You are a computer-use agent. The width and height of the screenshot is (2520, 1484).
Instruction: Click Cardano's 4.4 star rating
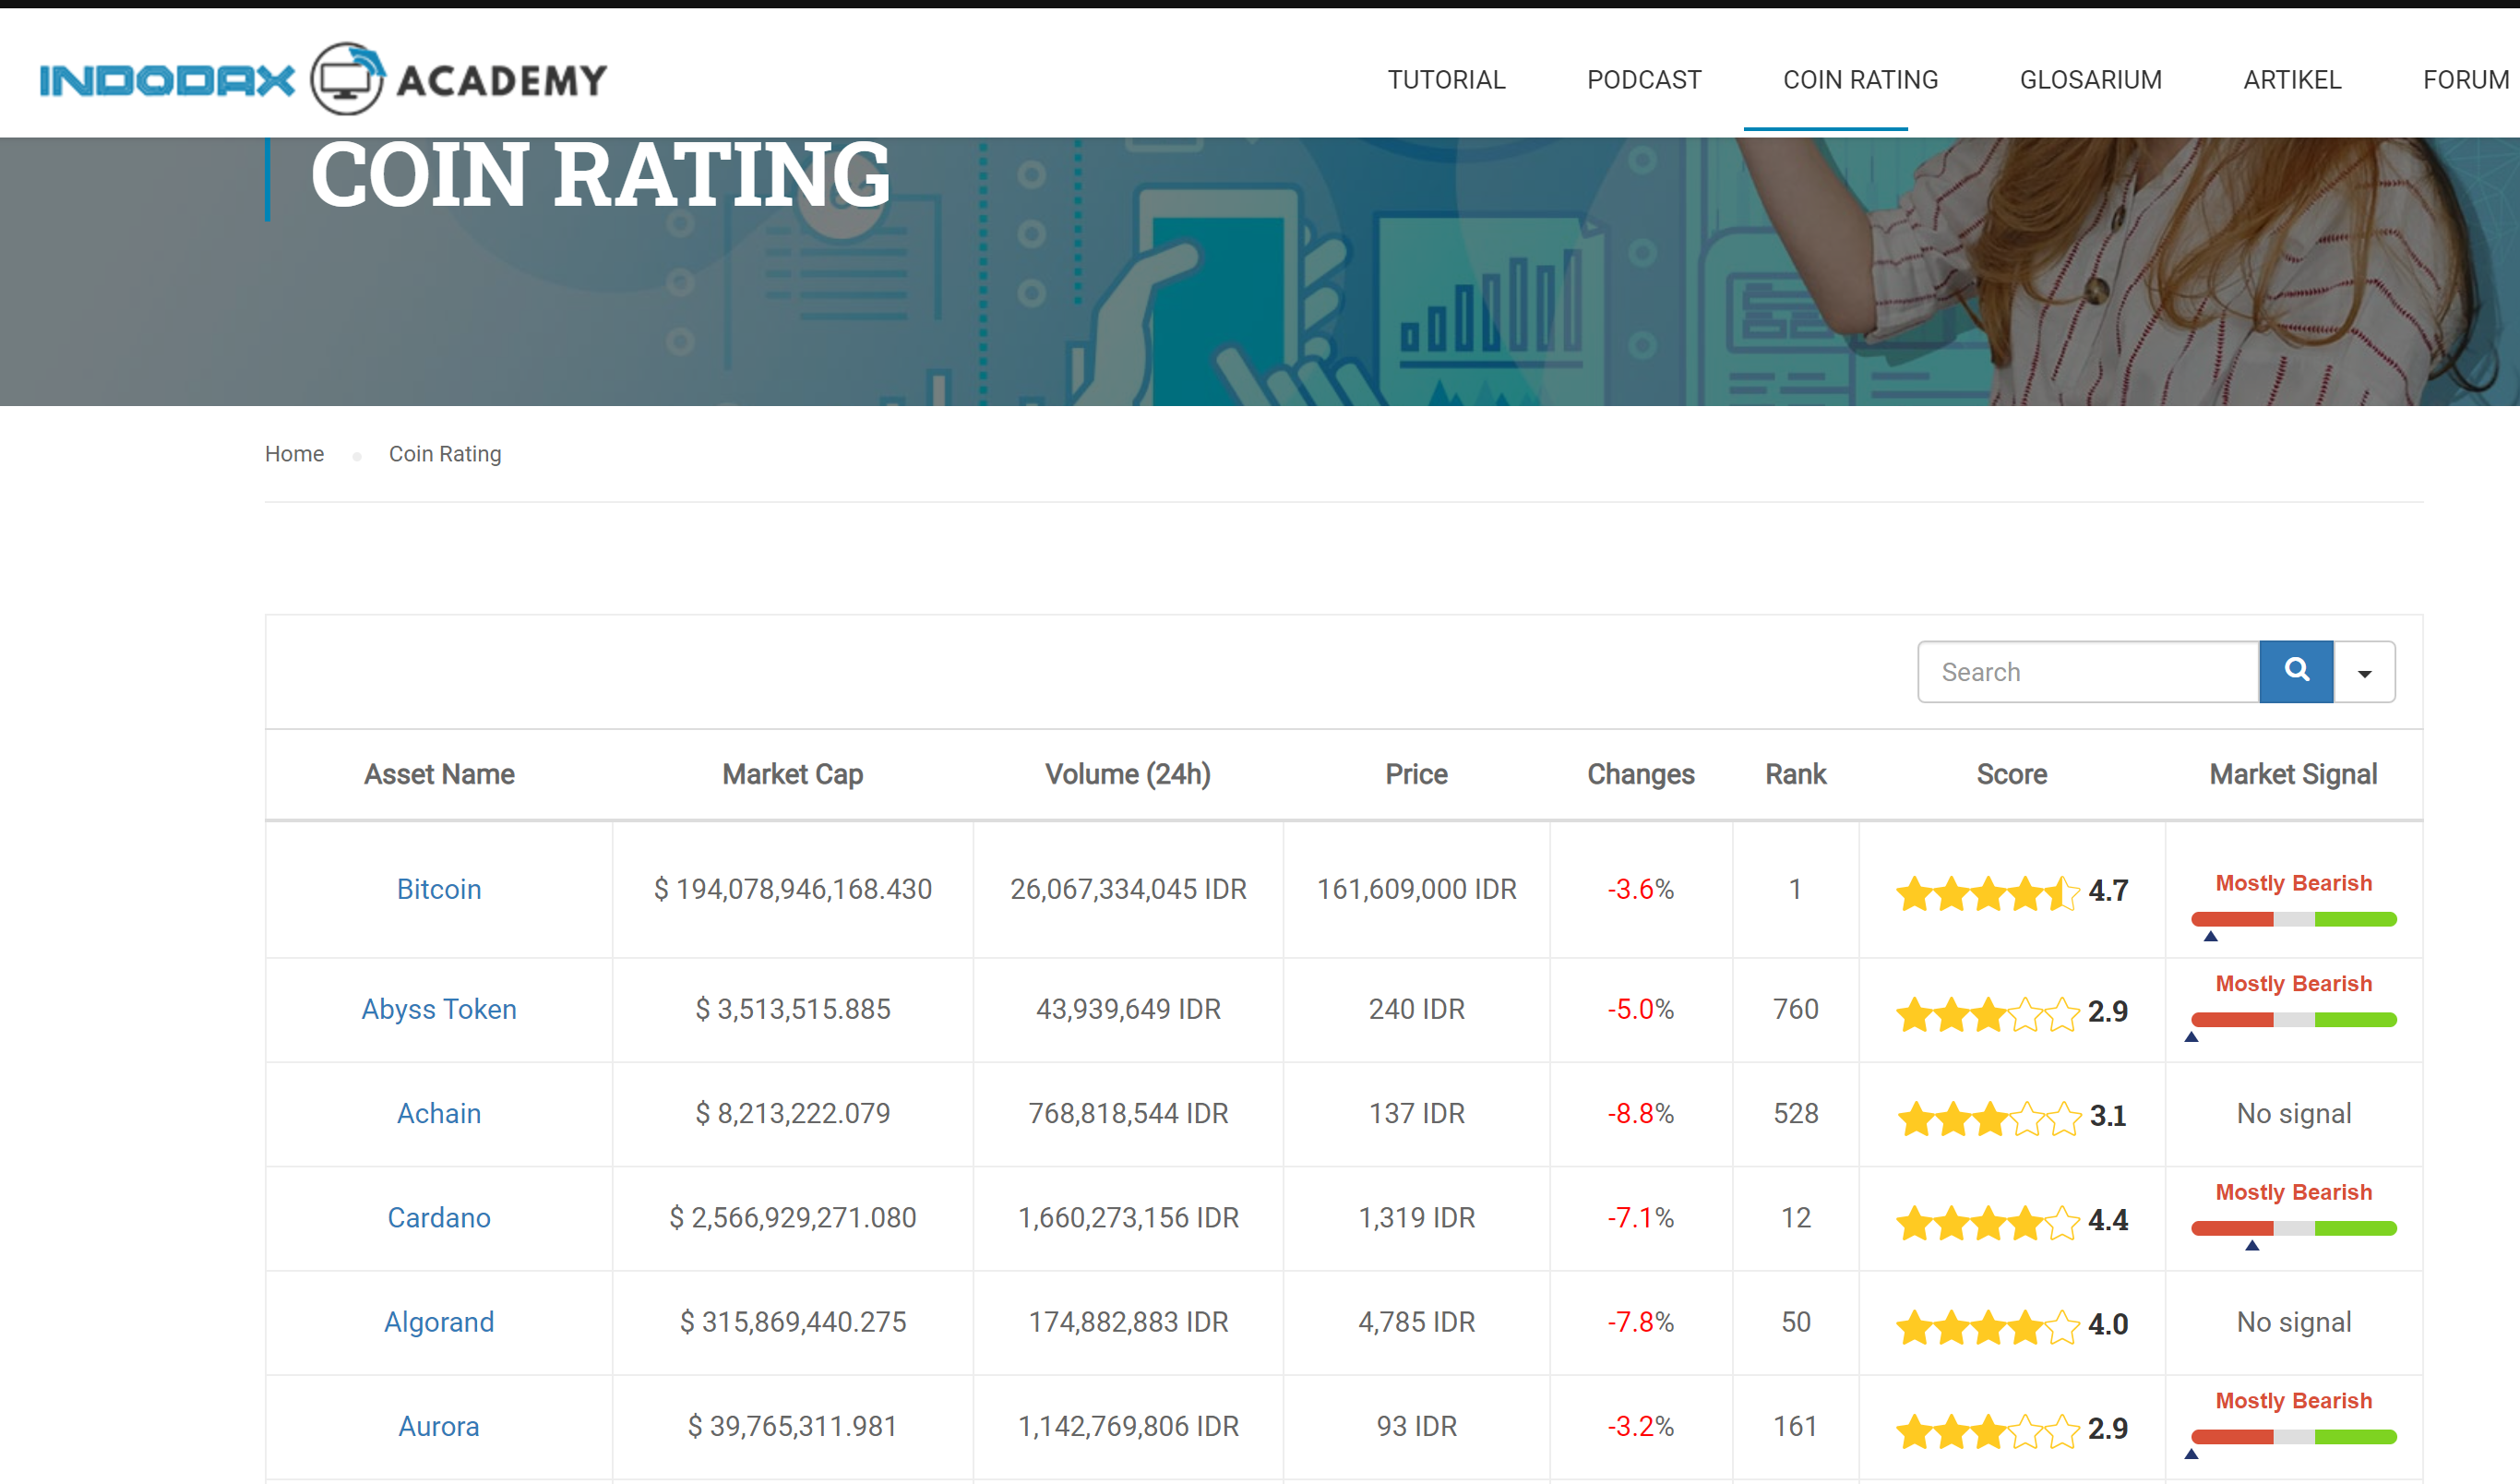2011,1221
